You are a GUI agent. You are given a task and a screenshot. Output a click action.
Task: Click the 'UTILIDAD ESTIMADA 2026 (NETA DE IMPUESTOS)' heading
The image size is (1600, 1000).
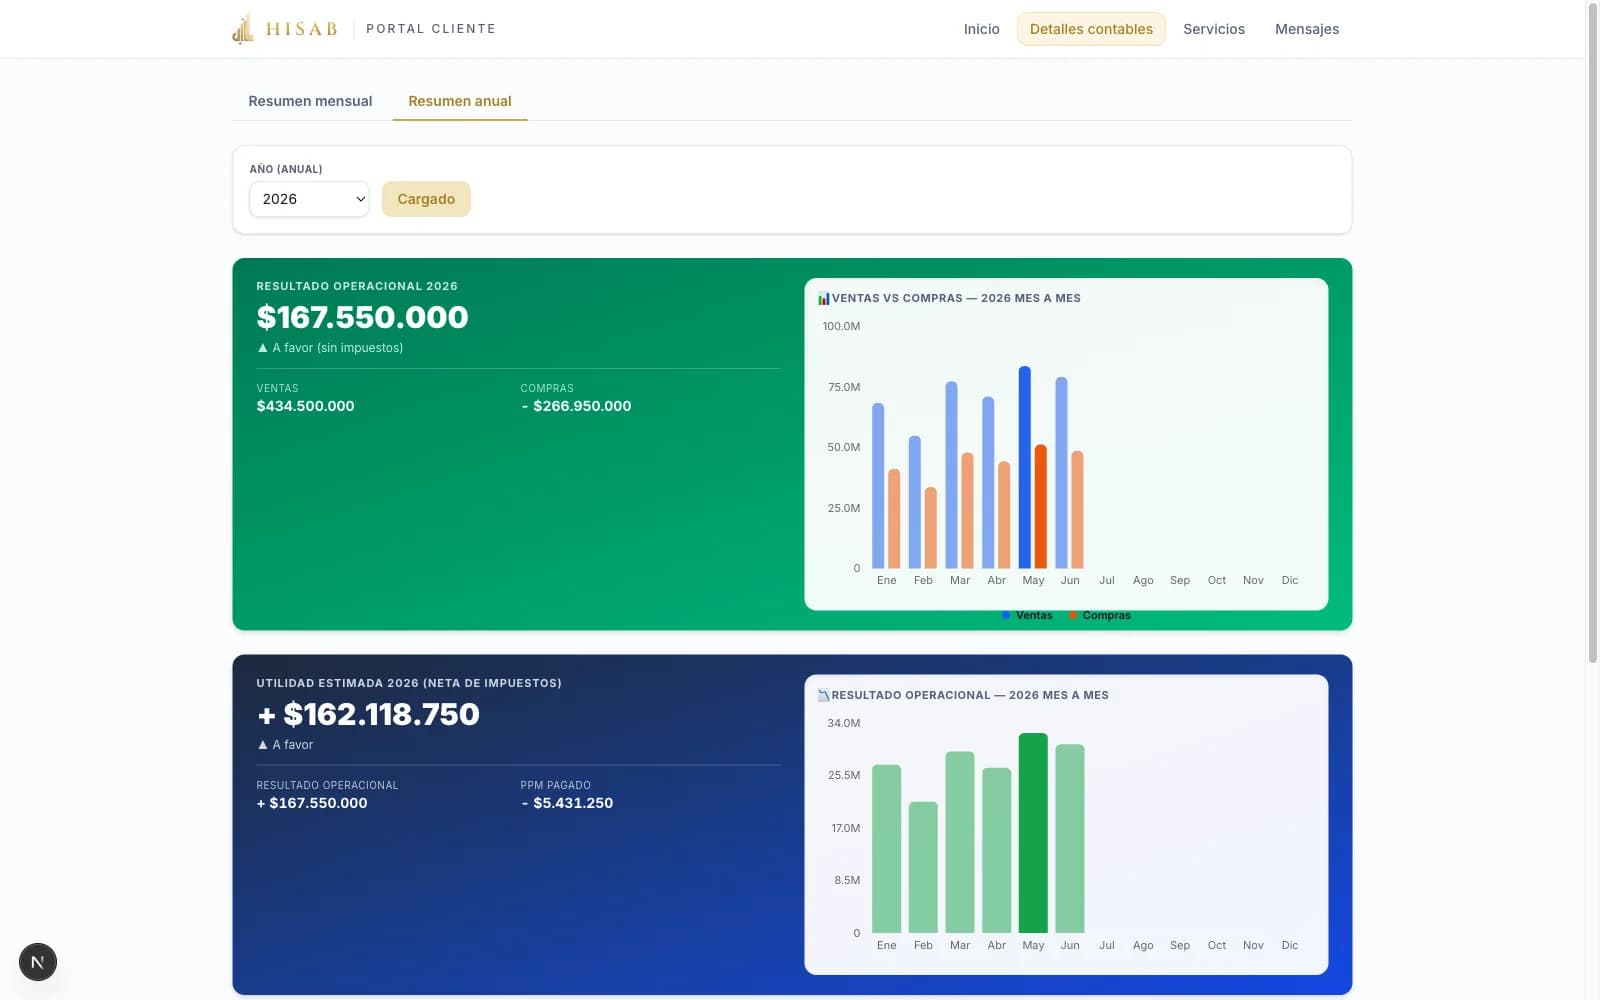[x=409, y=683]
